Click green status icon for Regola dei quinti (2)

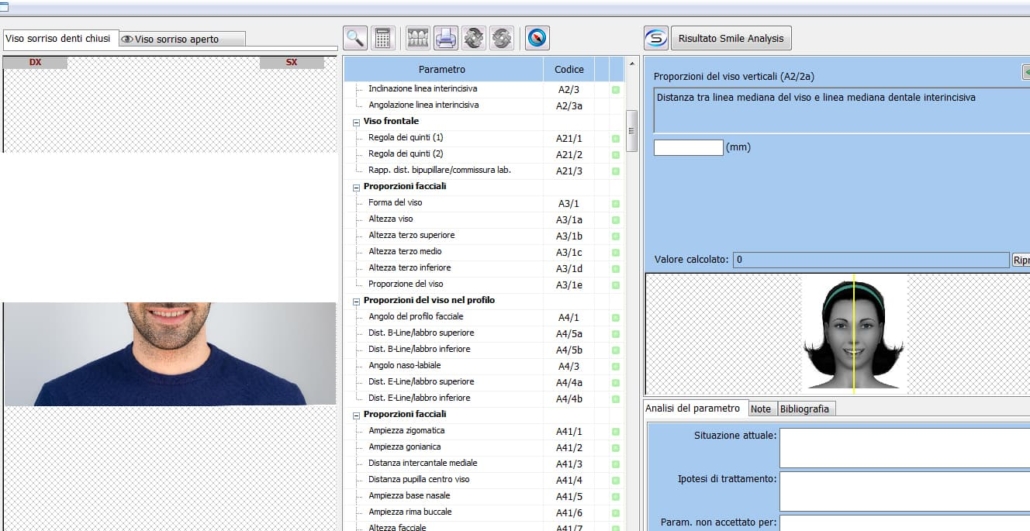(x=616, y=155)
